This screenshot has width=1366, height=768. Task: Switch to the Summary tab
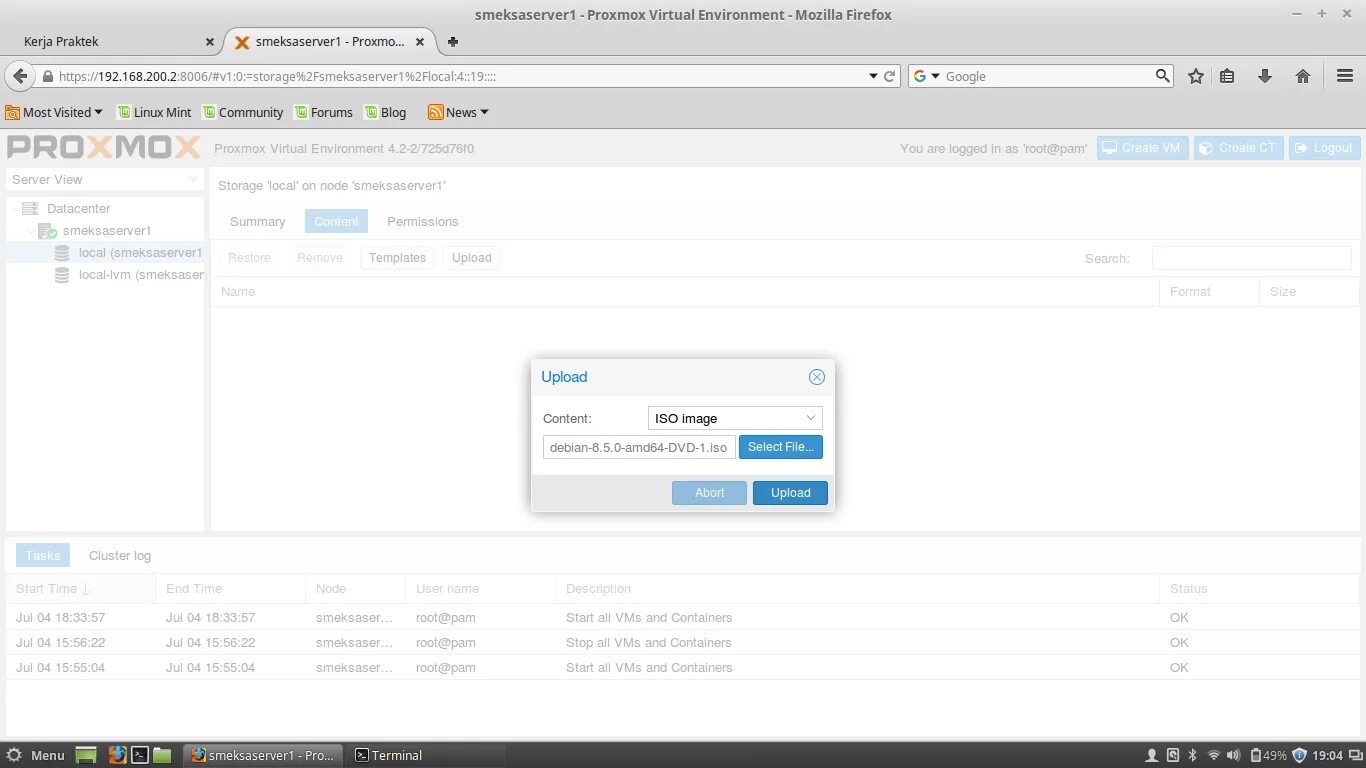[257, 222]
